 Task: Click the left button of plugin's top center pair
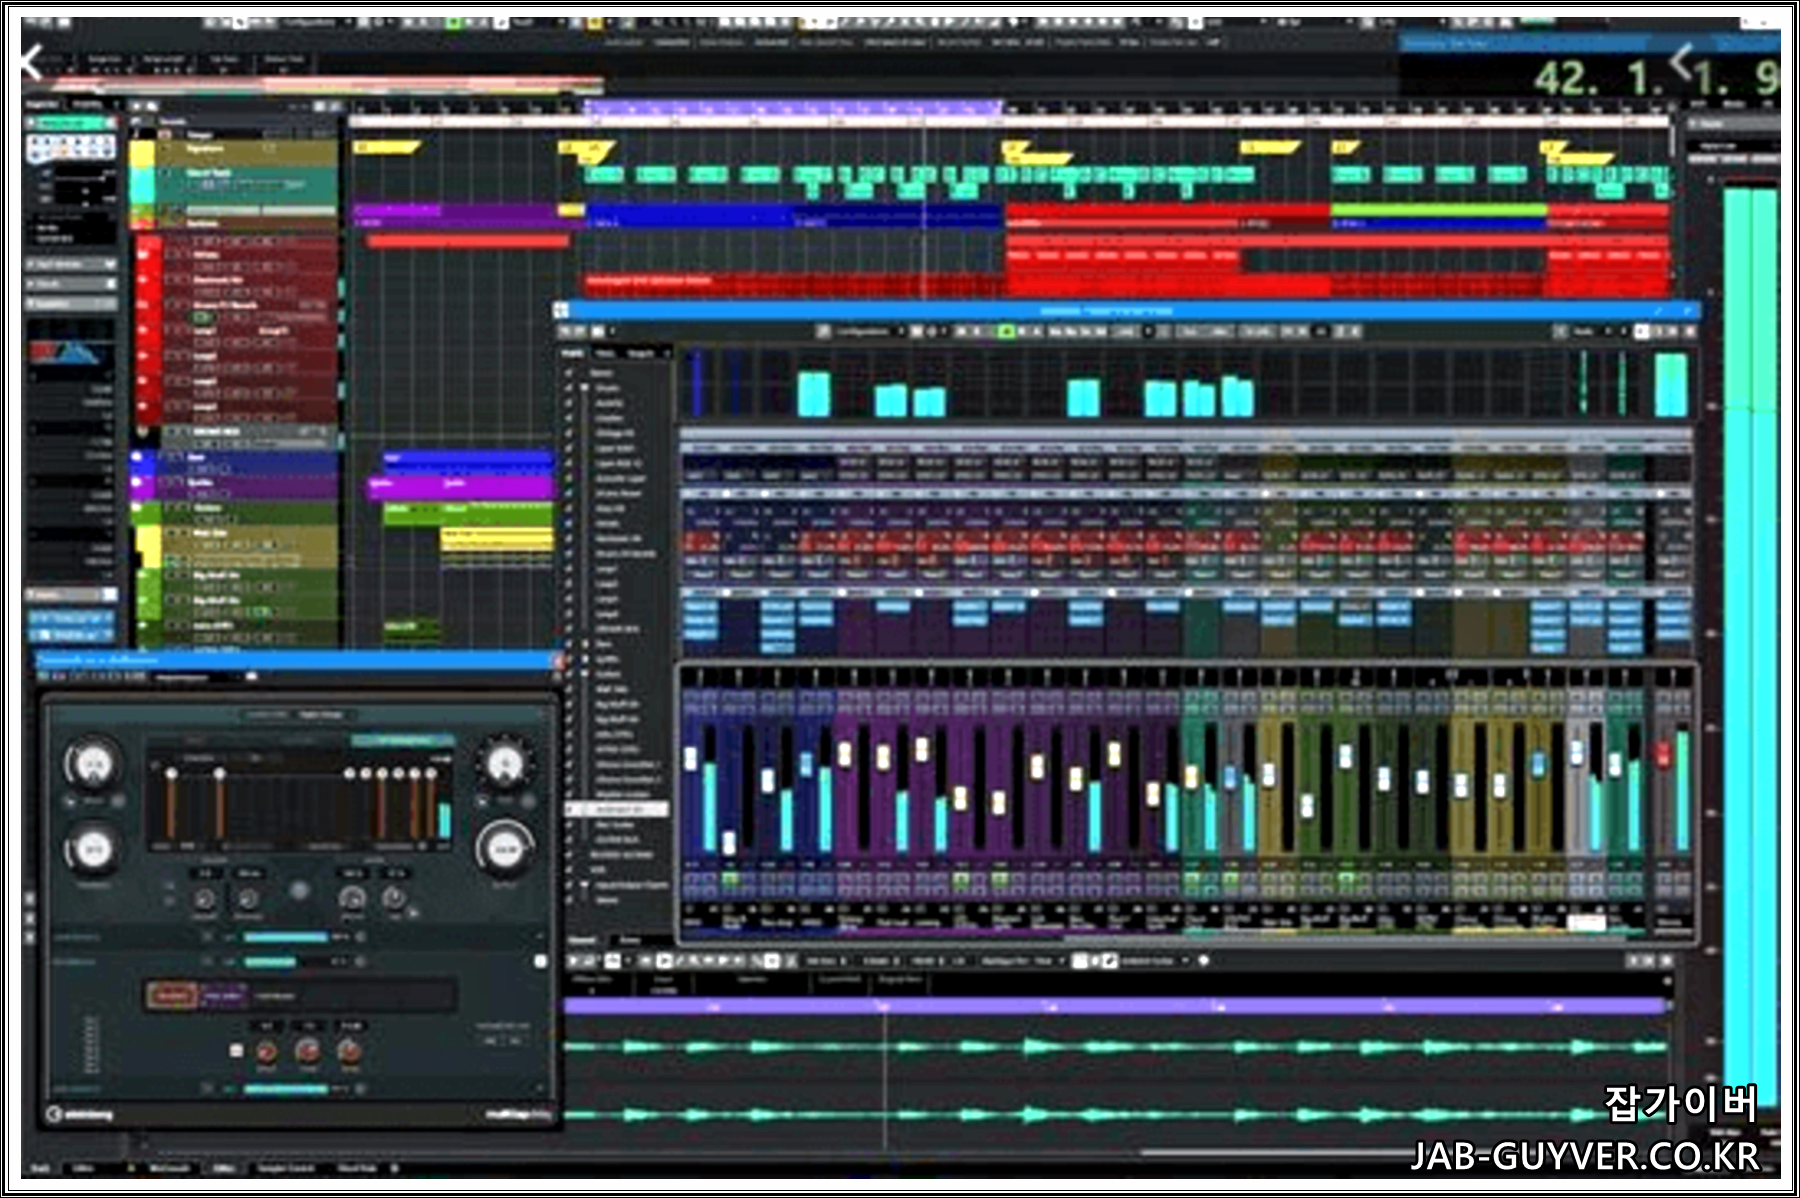coord(266,715)
